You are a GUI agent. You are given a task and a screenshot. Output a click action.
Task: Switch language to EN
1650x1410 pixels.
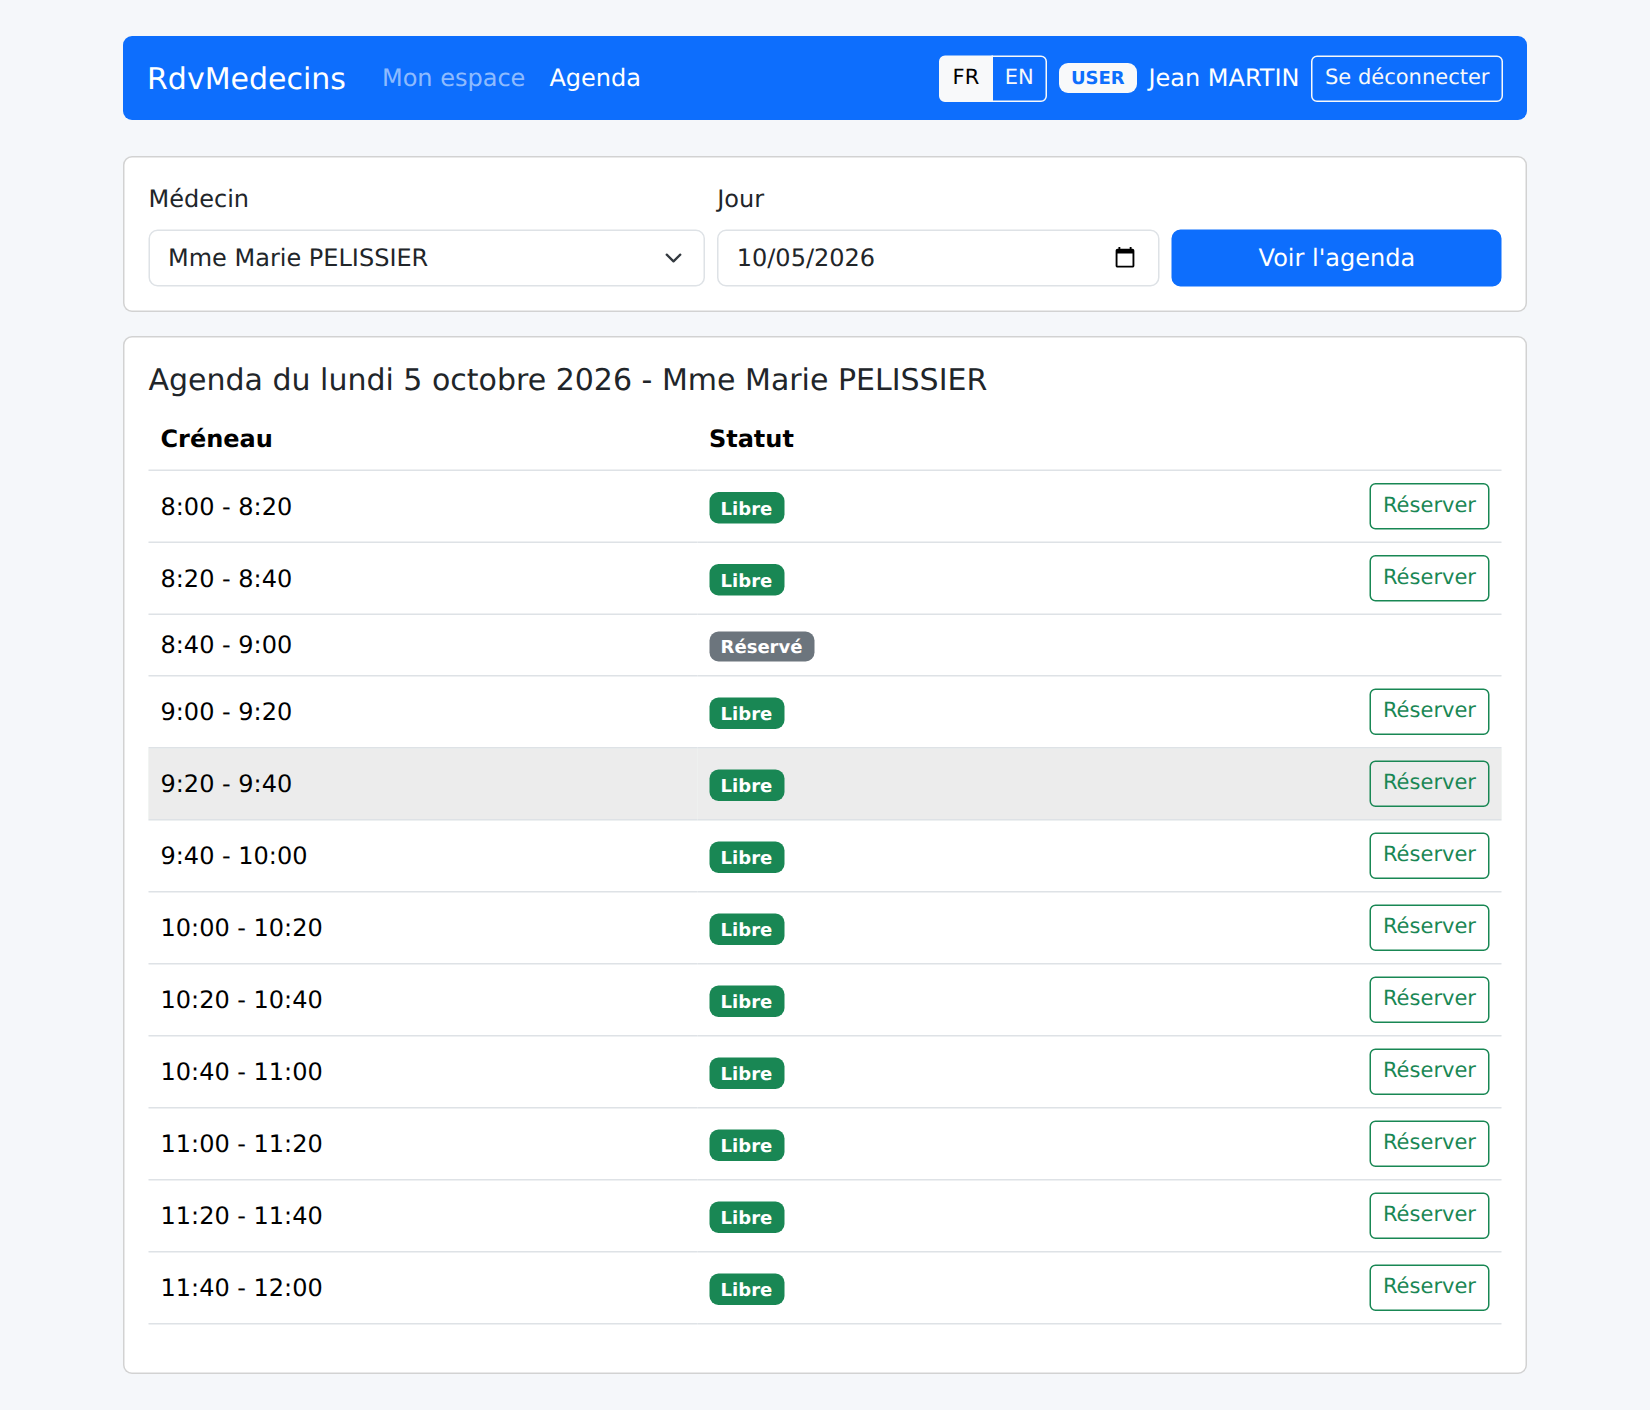1019,78
